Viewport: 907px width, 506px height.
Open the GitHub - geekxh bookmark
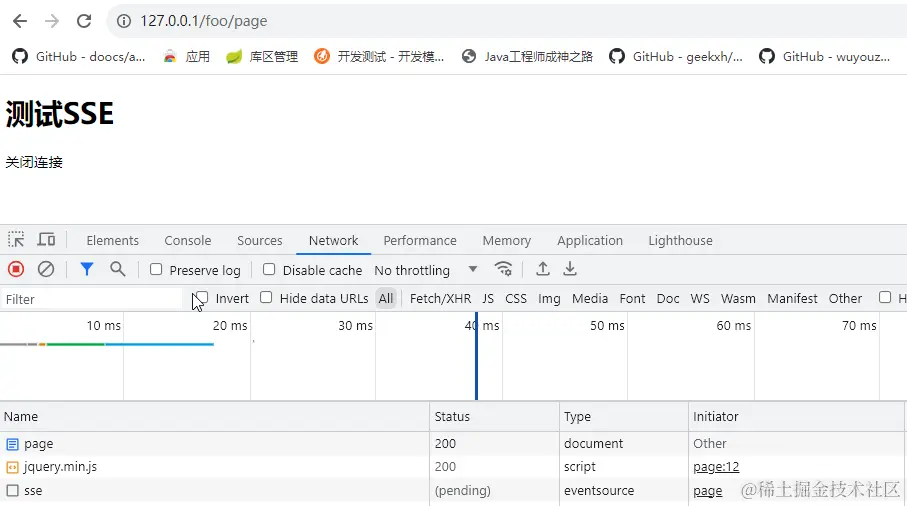pyautogui.click(x=676, y=57)
